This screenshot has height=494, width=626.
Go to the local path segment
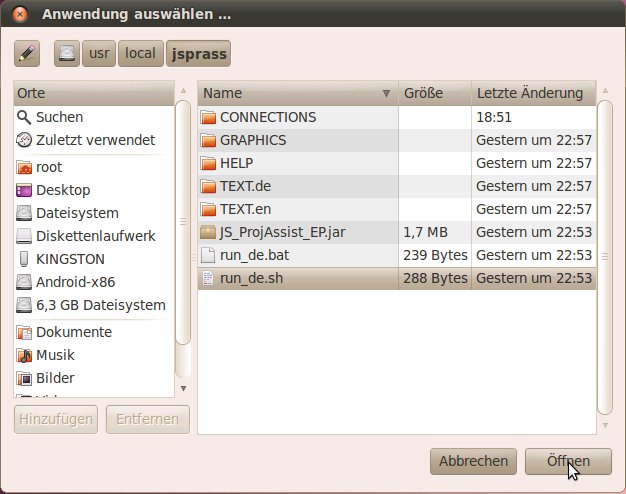[x=140, y=53]
